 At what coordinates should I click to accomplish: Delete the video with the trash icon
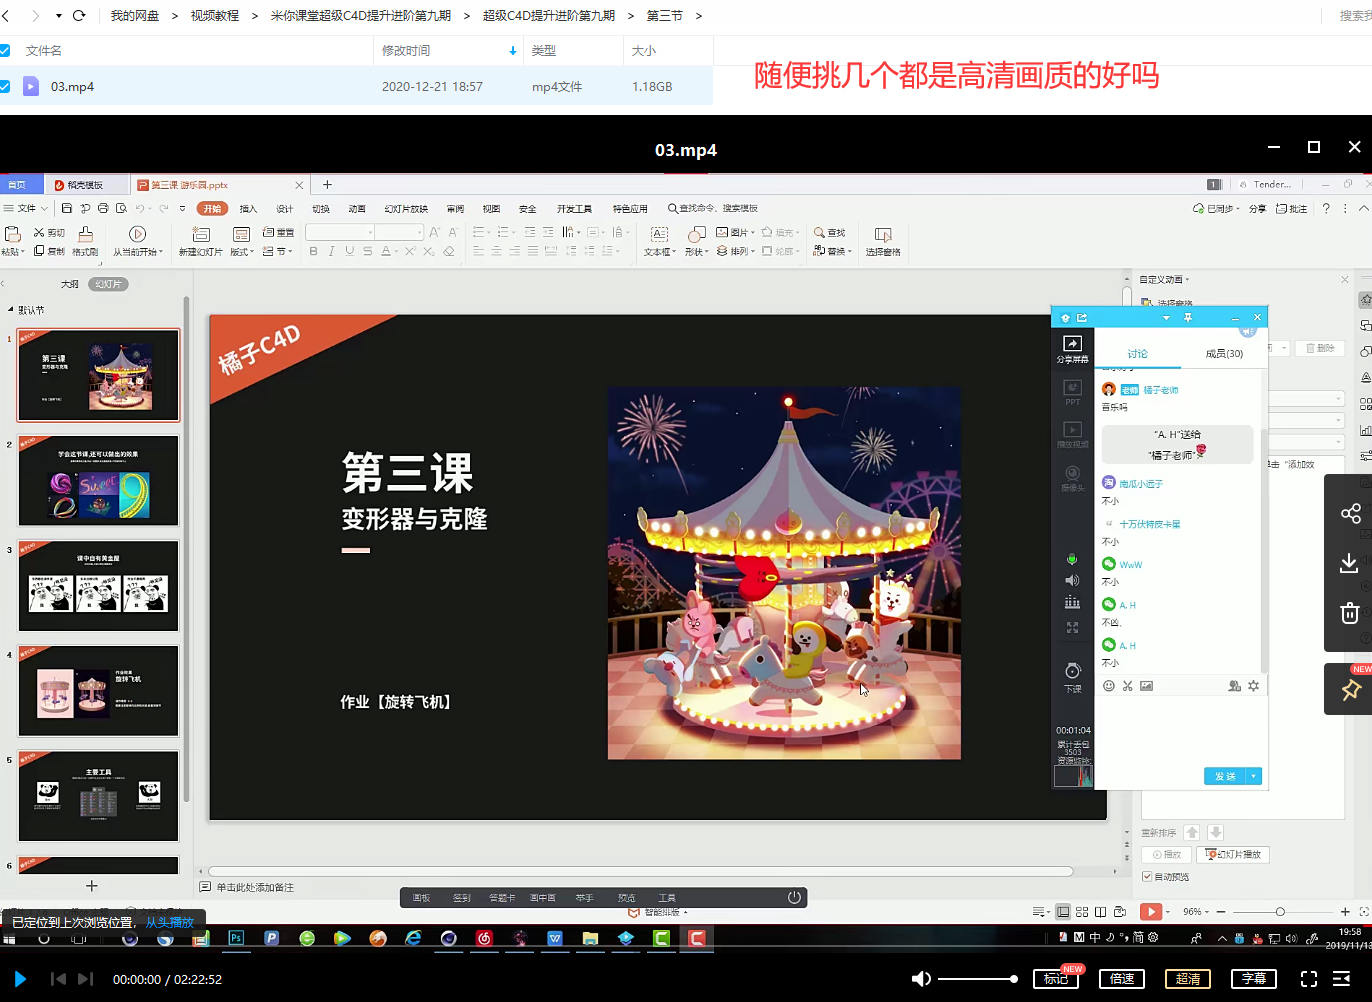pos(1349,613)
